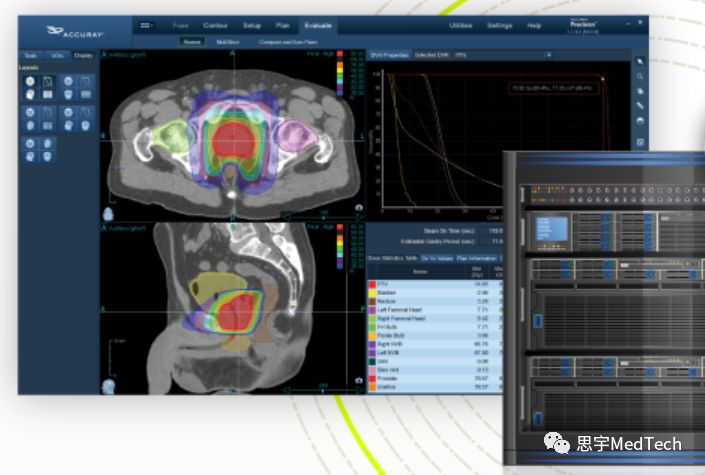Click the head orientation icon in axial view
Image resolution: width=705 pixels, height=475 pixels.
(x=108, y=214)
